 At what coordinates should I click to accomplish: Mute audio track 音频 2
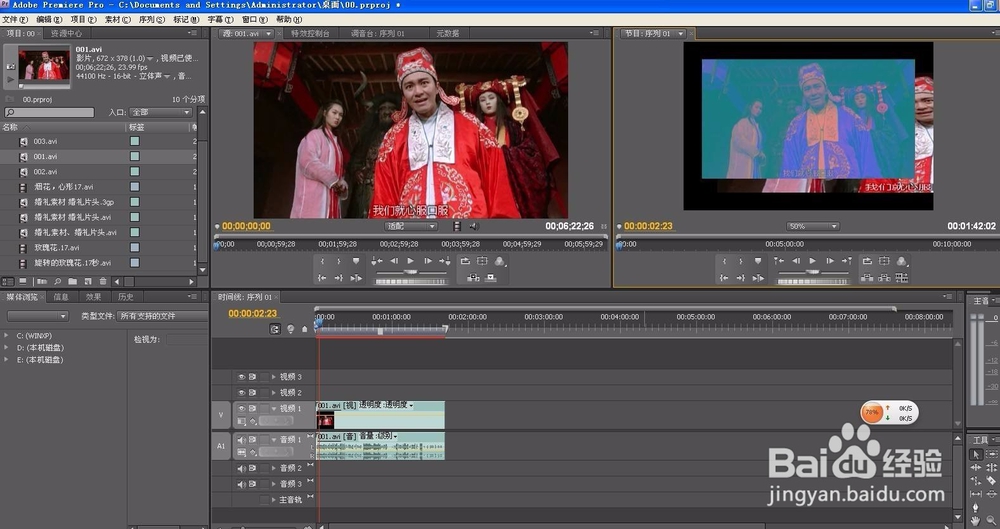coord(242,468)
